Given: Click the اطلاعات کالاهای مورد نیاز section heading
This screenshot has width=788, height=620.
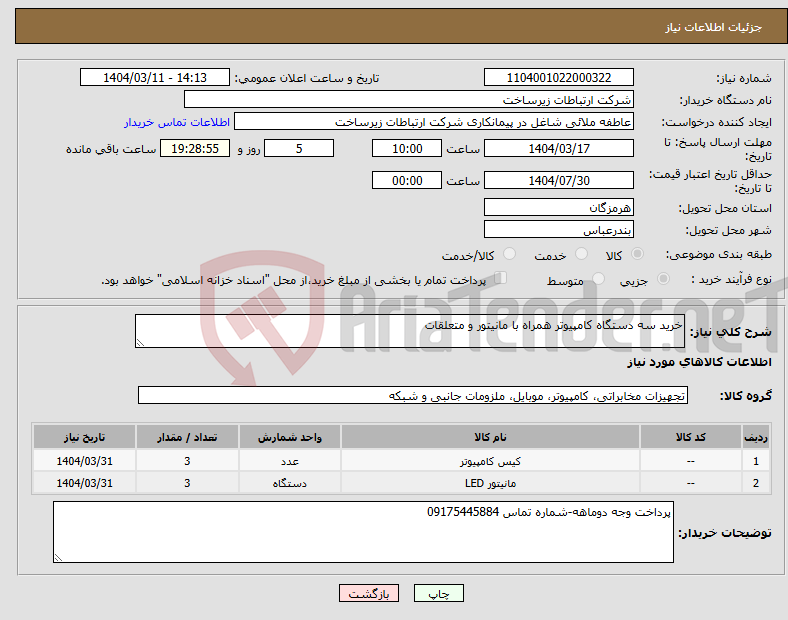Looking at the screenshot, I should pyautogui.click(x=699, y=362).
